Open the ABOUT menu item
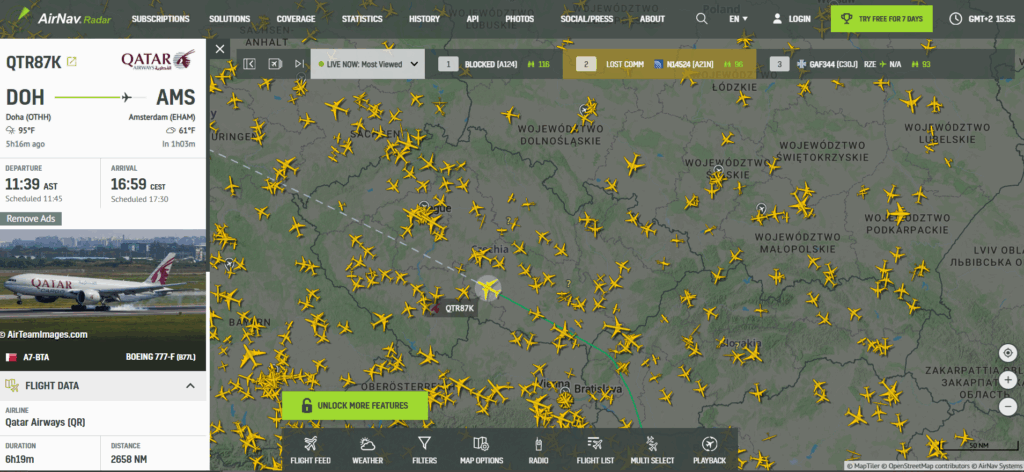 [652, 19]
